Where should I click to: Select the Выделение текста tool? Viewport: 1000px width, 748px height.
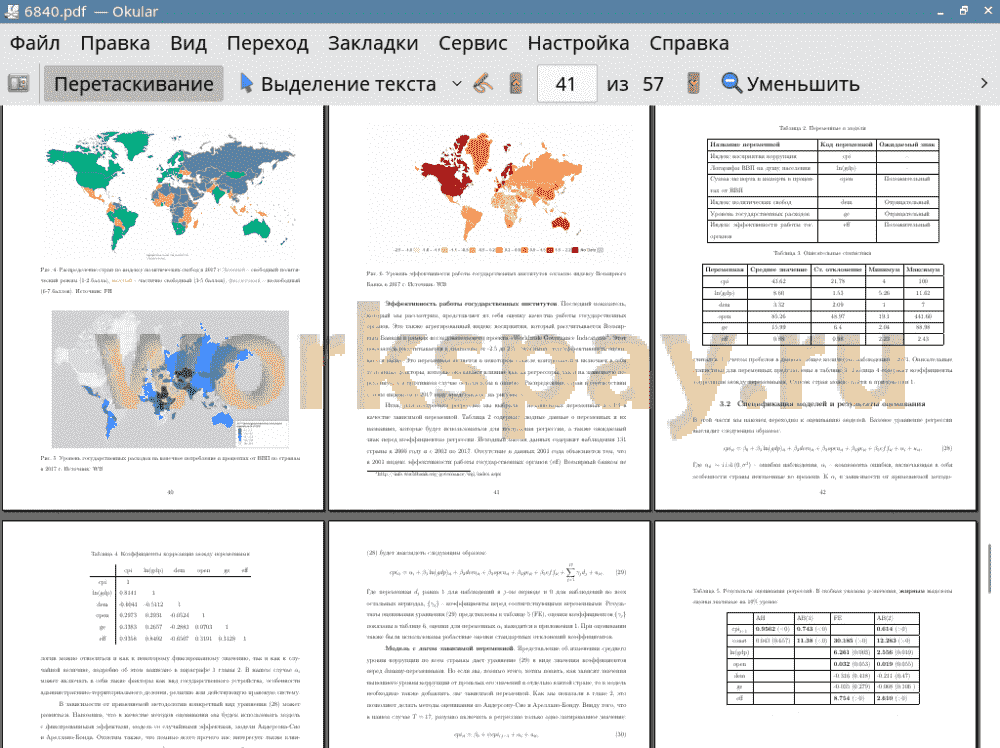pos(338,84)
